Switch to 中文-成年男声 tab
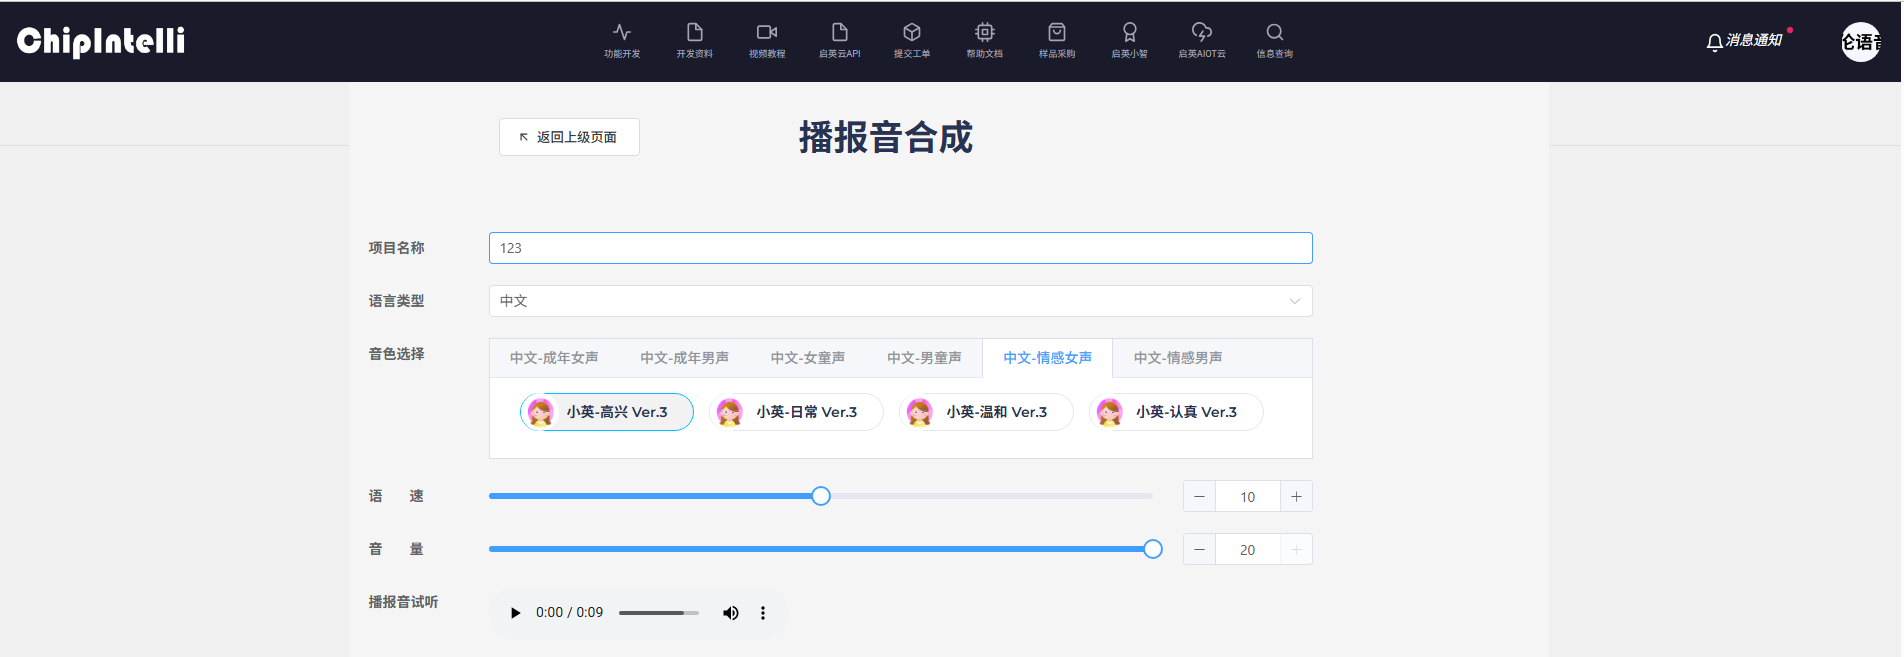 tap(684, 358)
